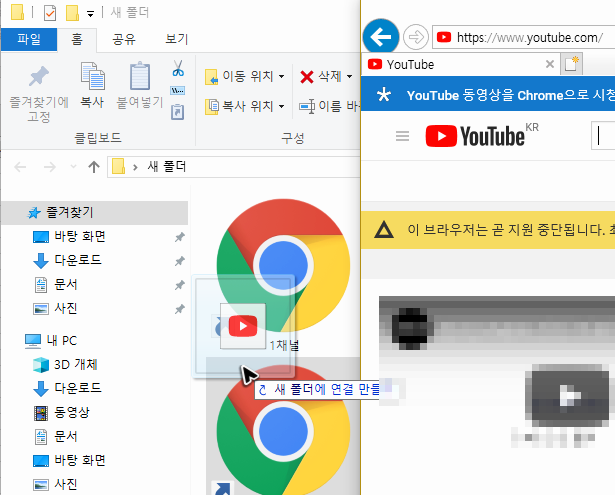Click the paste shortcut icon
The image size is (615, 495).
pos(178,112)
